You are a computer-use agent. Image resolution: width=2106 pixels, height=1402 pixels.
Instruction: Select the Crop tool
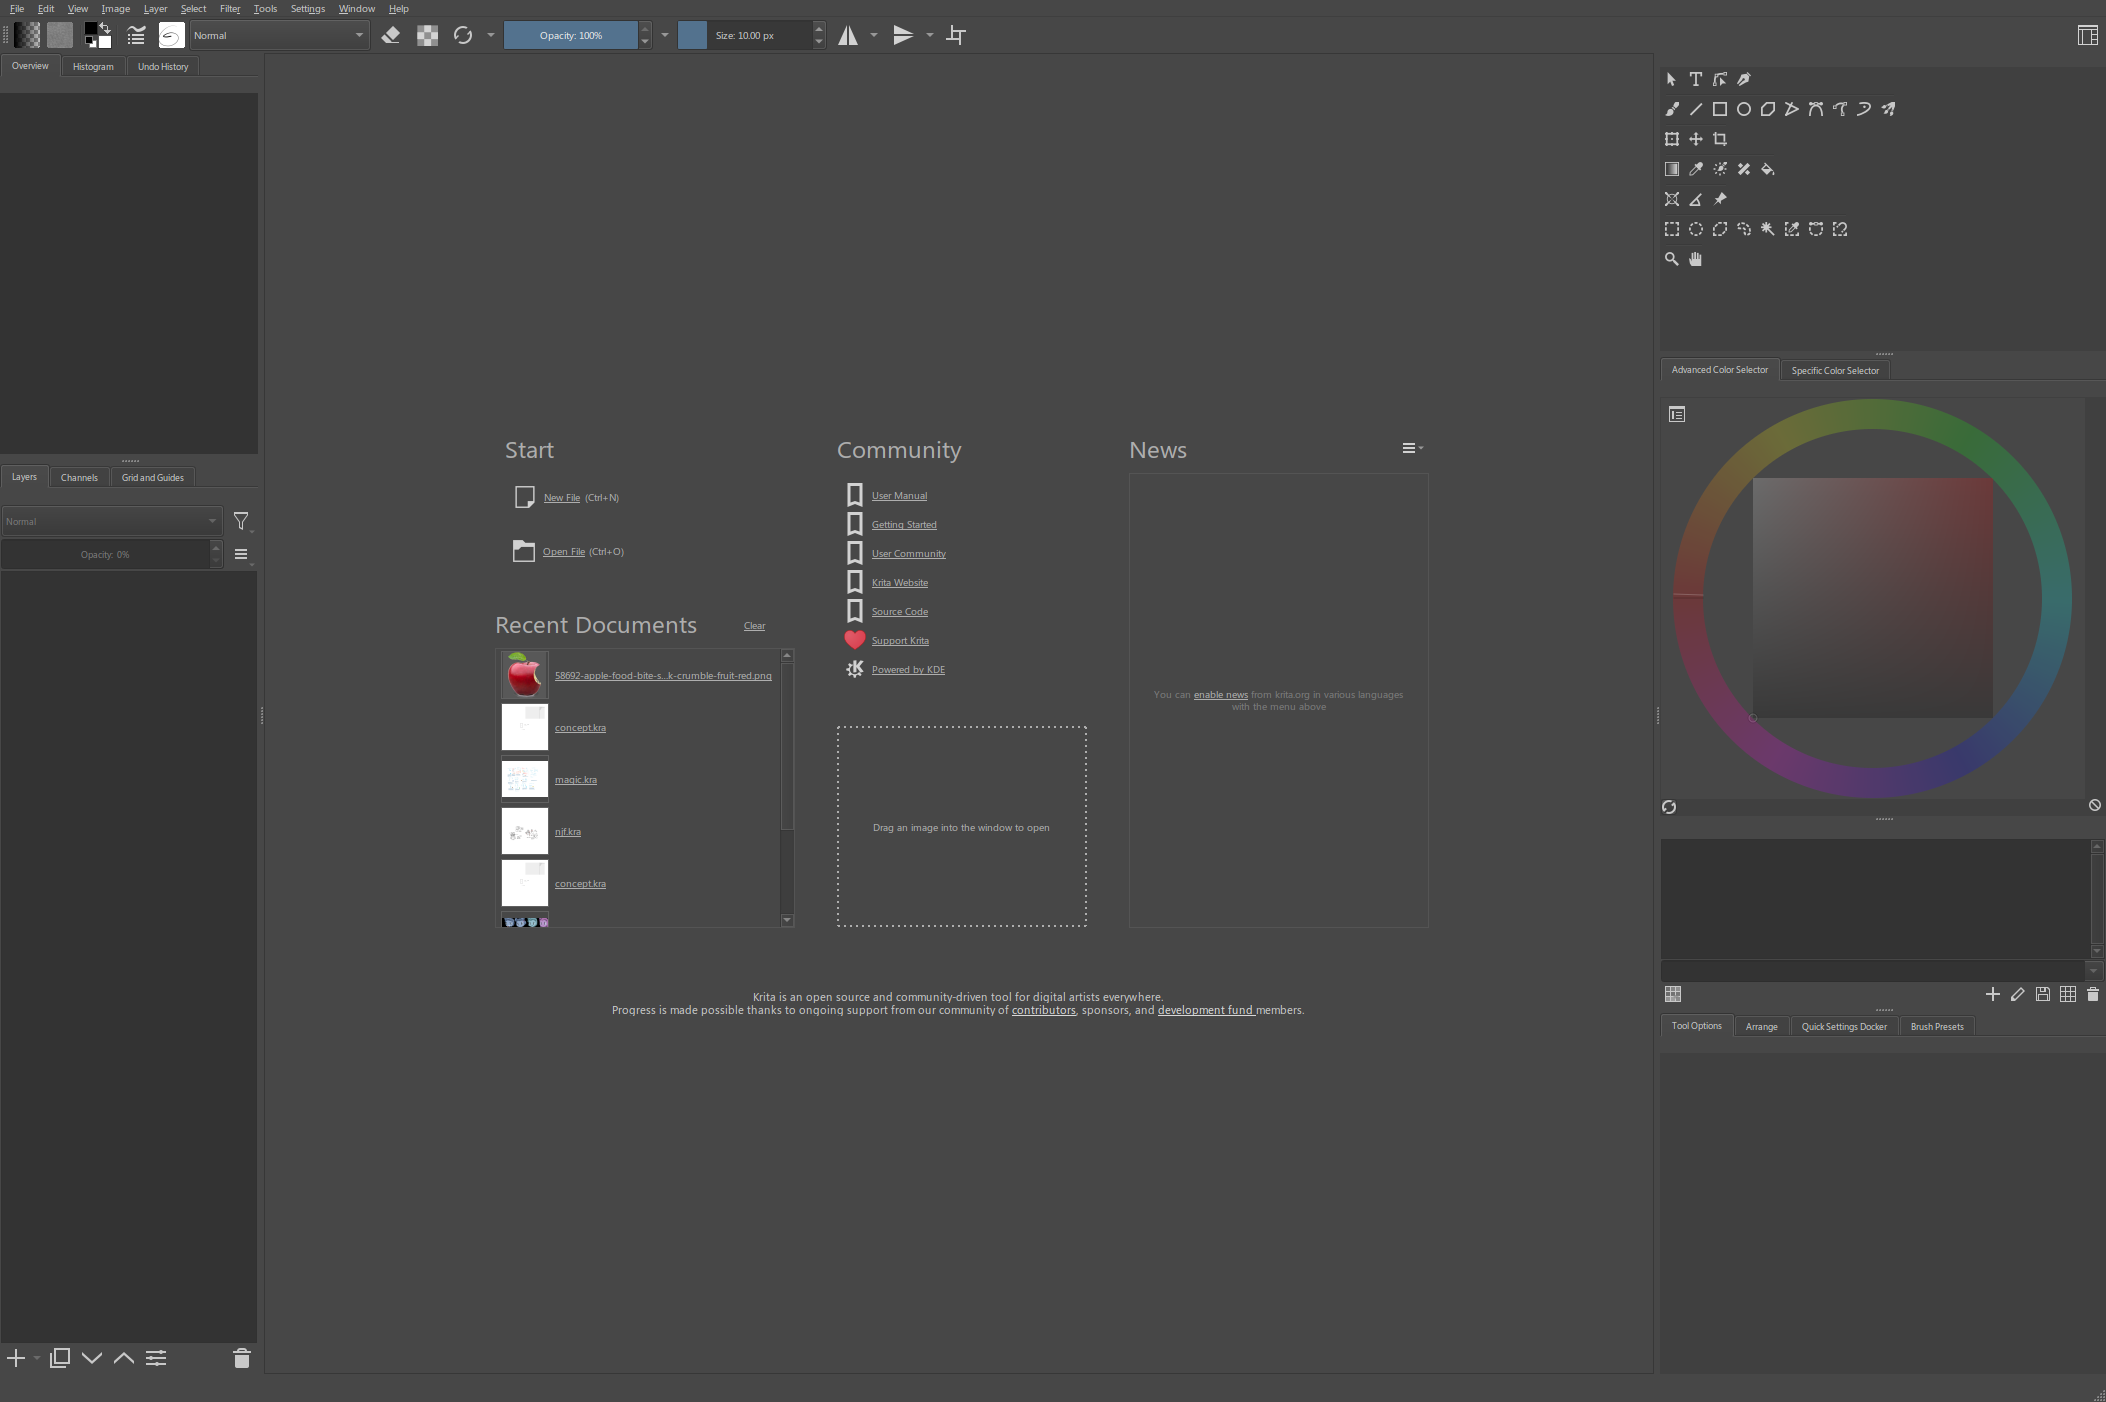pos(1719,139)
